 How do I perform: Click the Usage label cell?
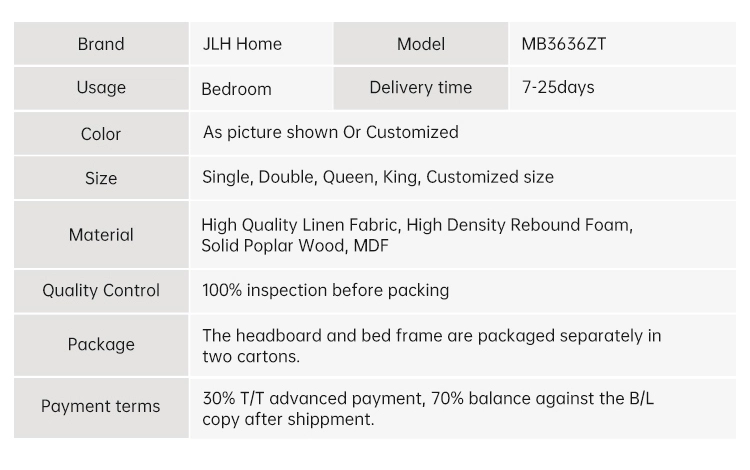101,87
